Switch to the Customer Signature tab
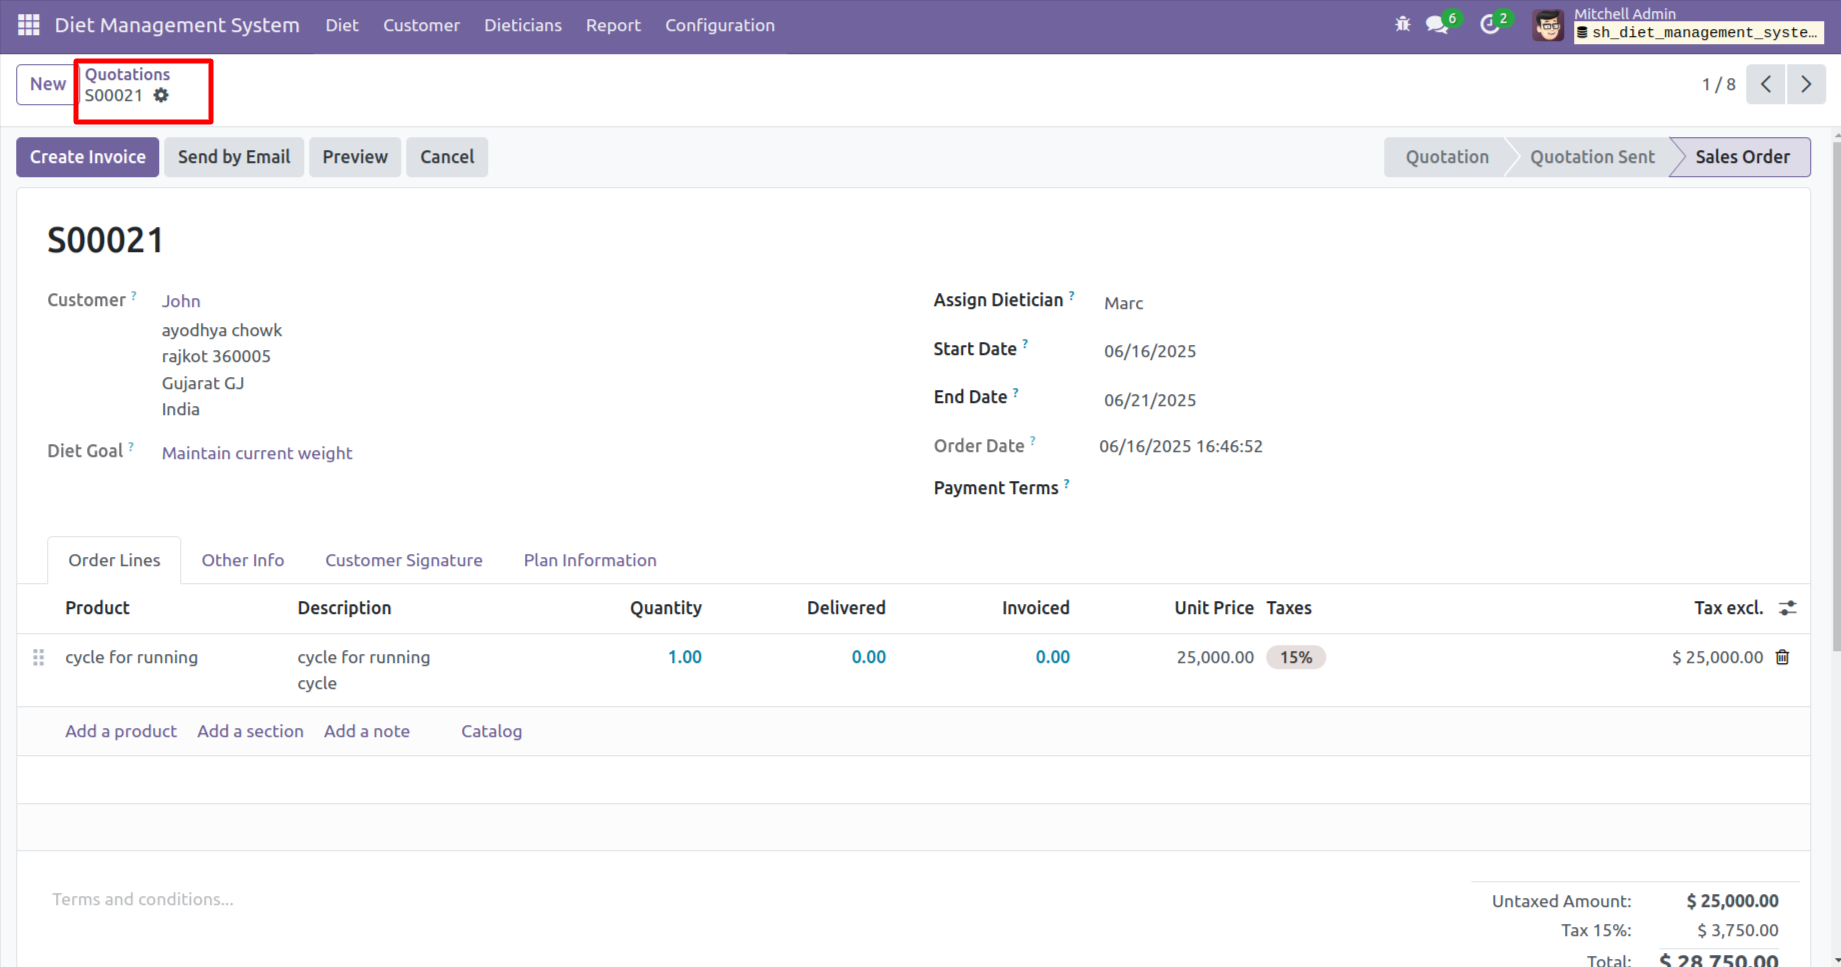The height and width of the screenshot is (967, 1841). coord(403,561)
